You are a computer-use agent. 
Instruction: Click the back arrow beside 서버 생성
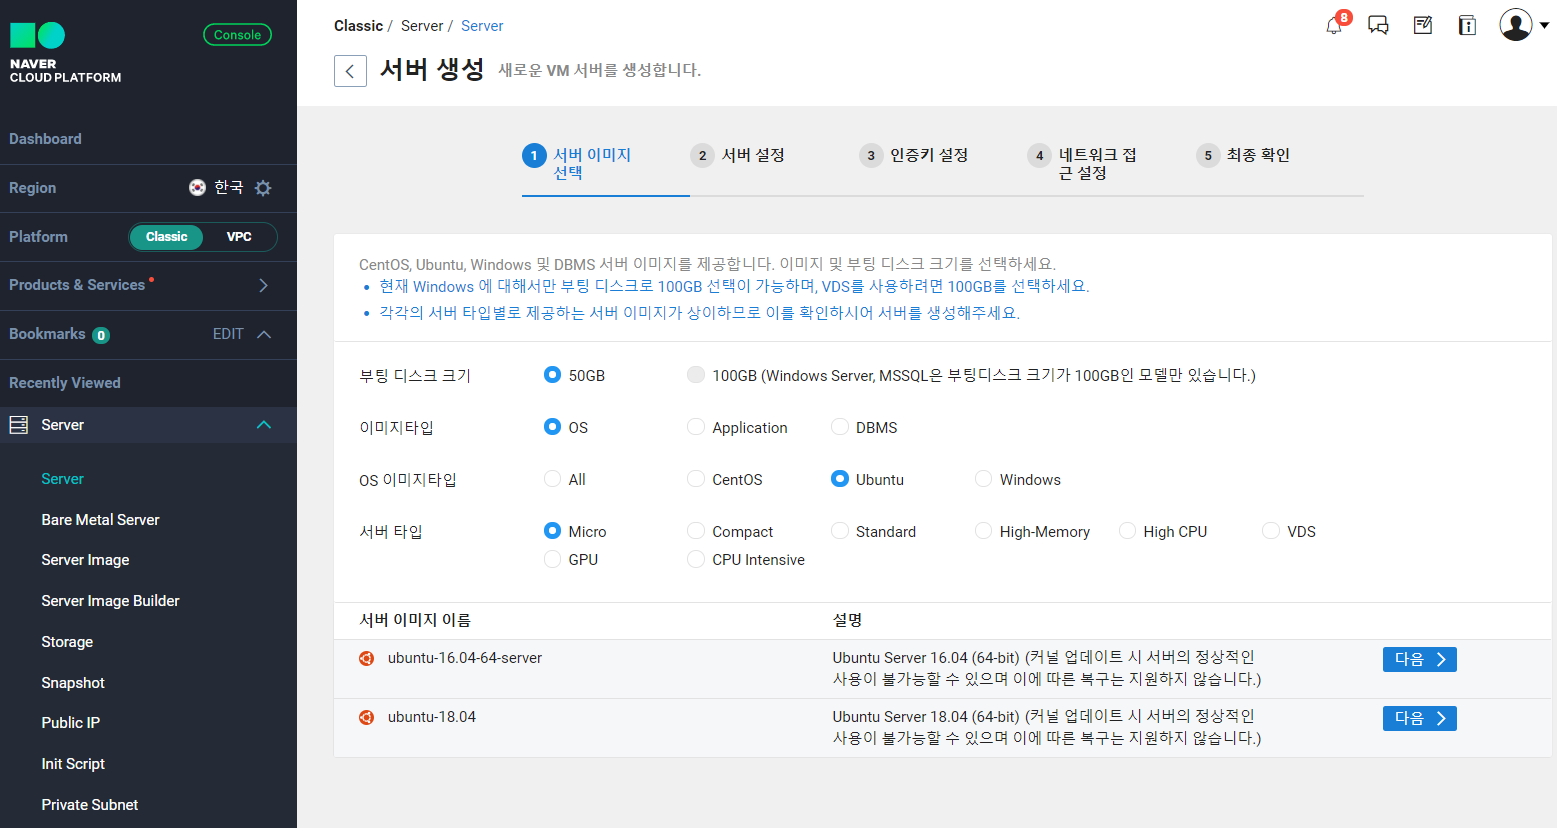[350, 71]
